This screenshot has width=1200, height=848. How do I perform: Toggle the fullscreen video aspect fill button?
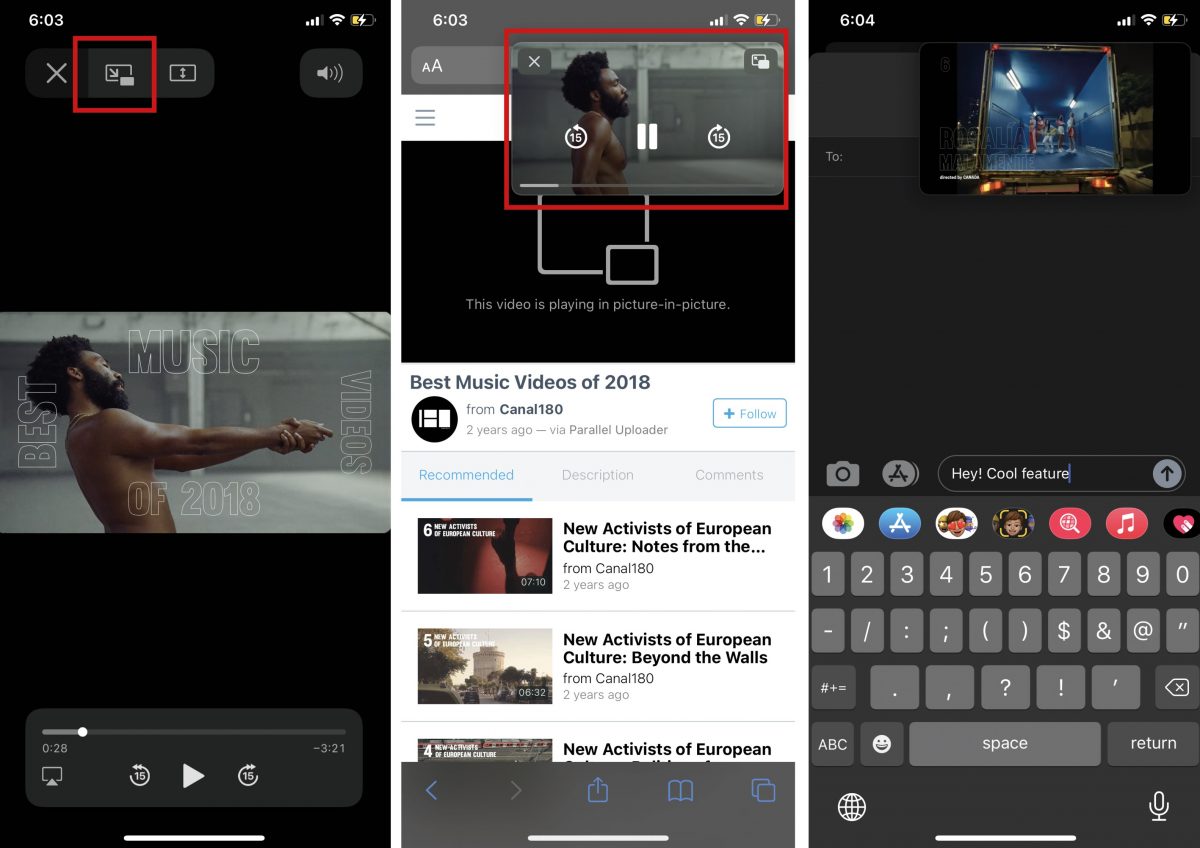(182, 73)
